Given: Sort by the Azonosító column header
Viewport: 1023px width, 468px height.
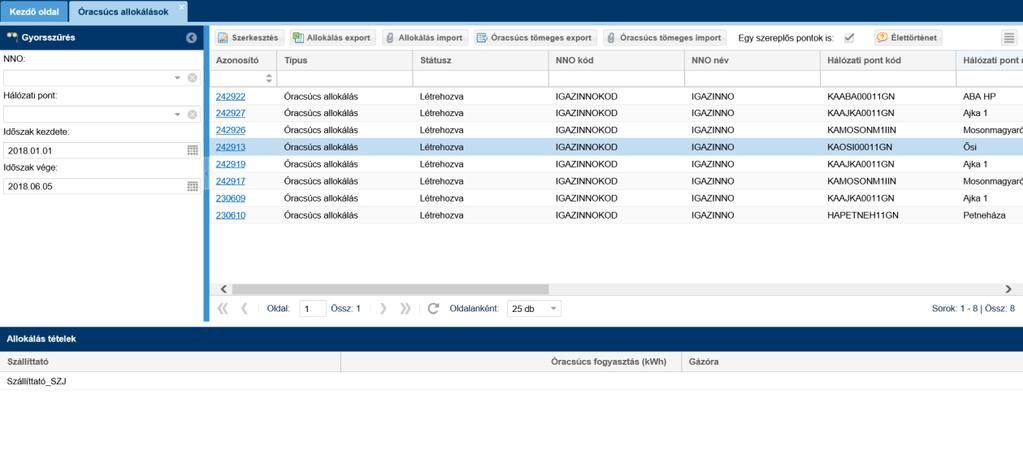Looking at the screenshot, I should (x=243, y=60).
